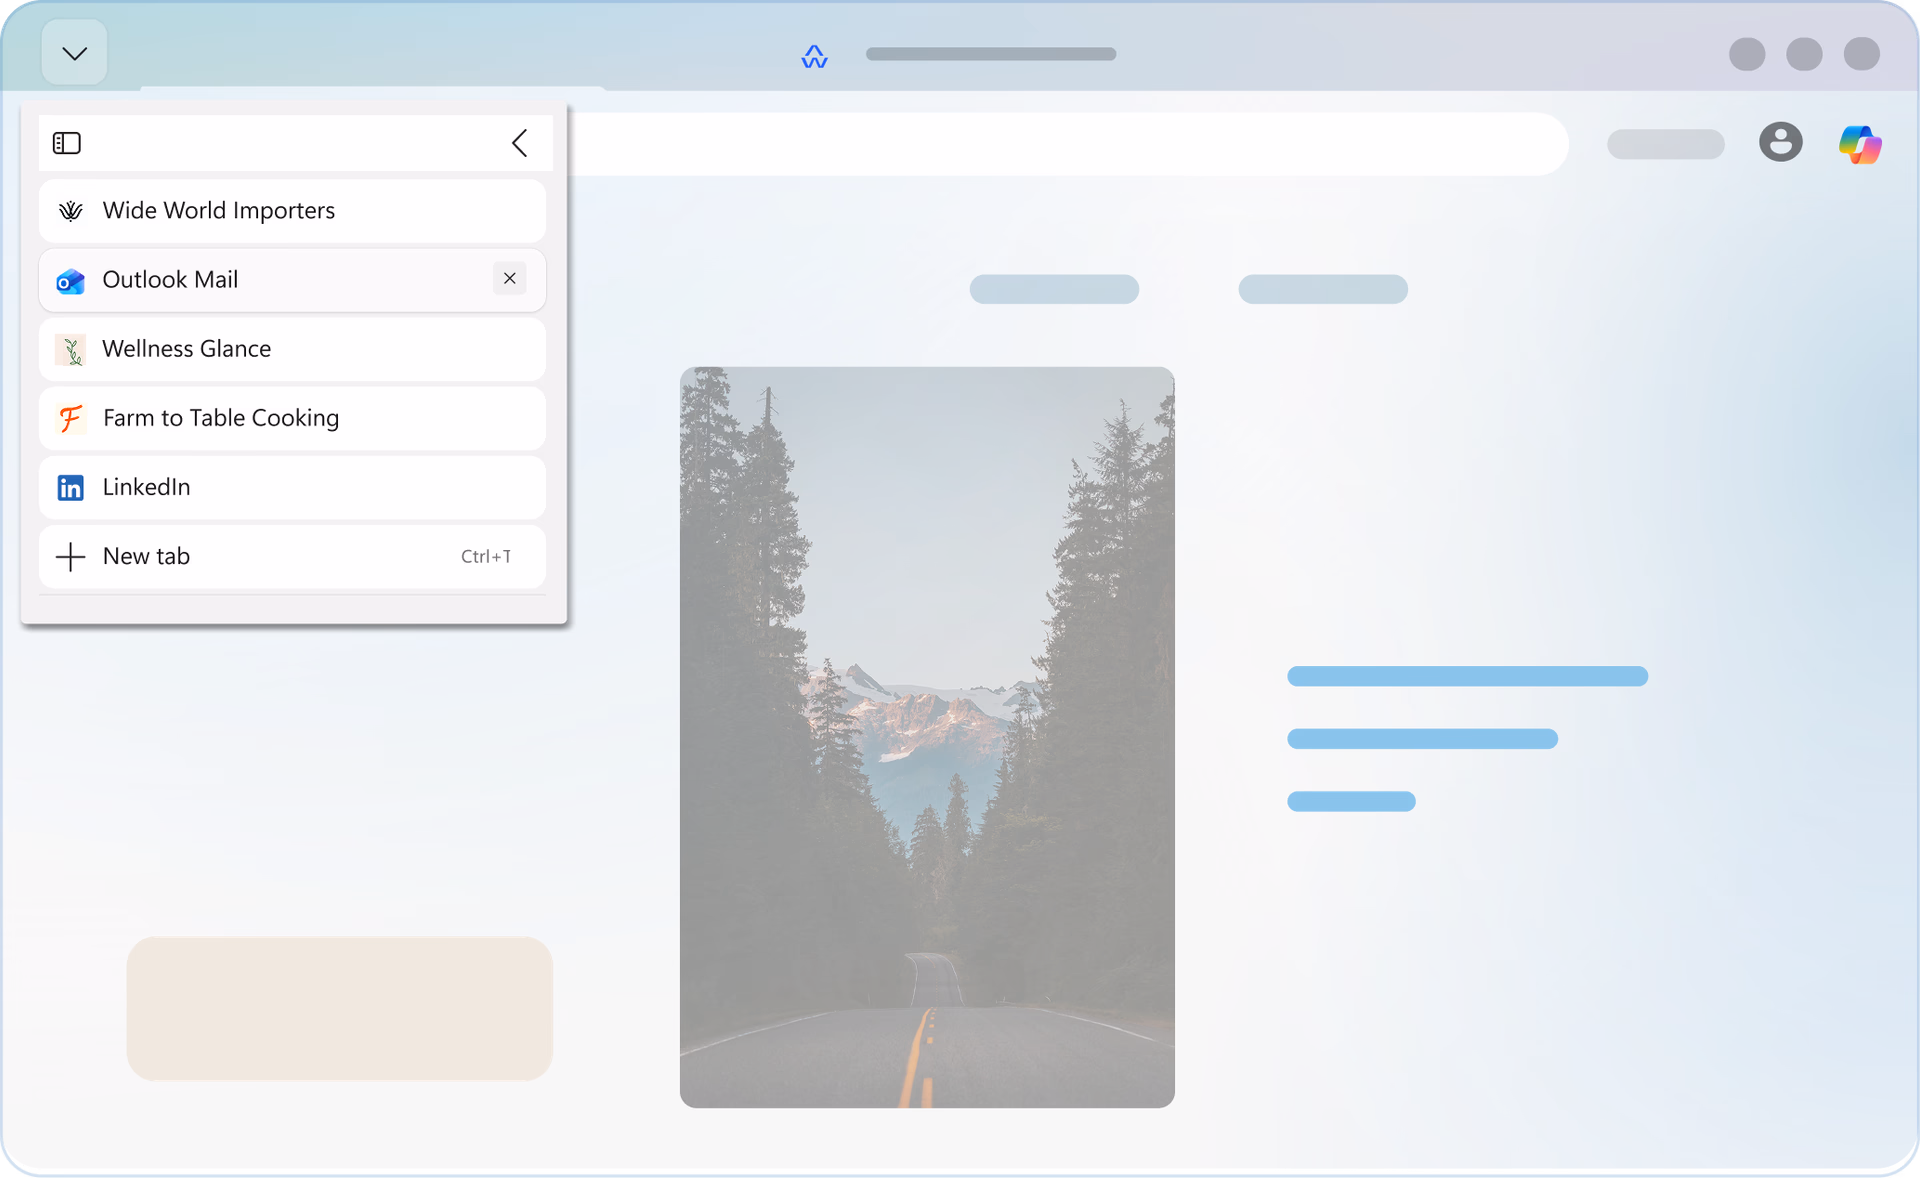Launch the Copilot icon
This screenshot has width=1920, height=1178.
tap(1859, 144)
